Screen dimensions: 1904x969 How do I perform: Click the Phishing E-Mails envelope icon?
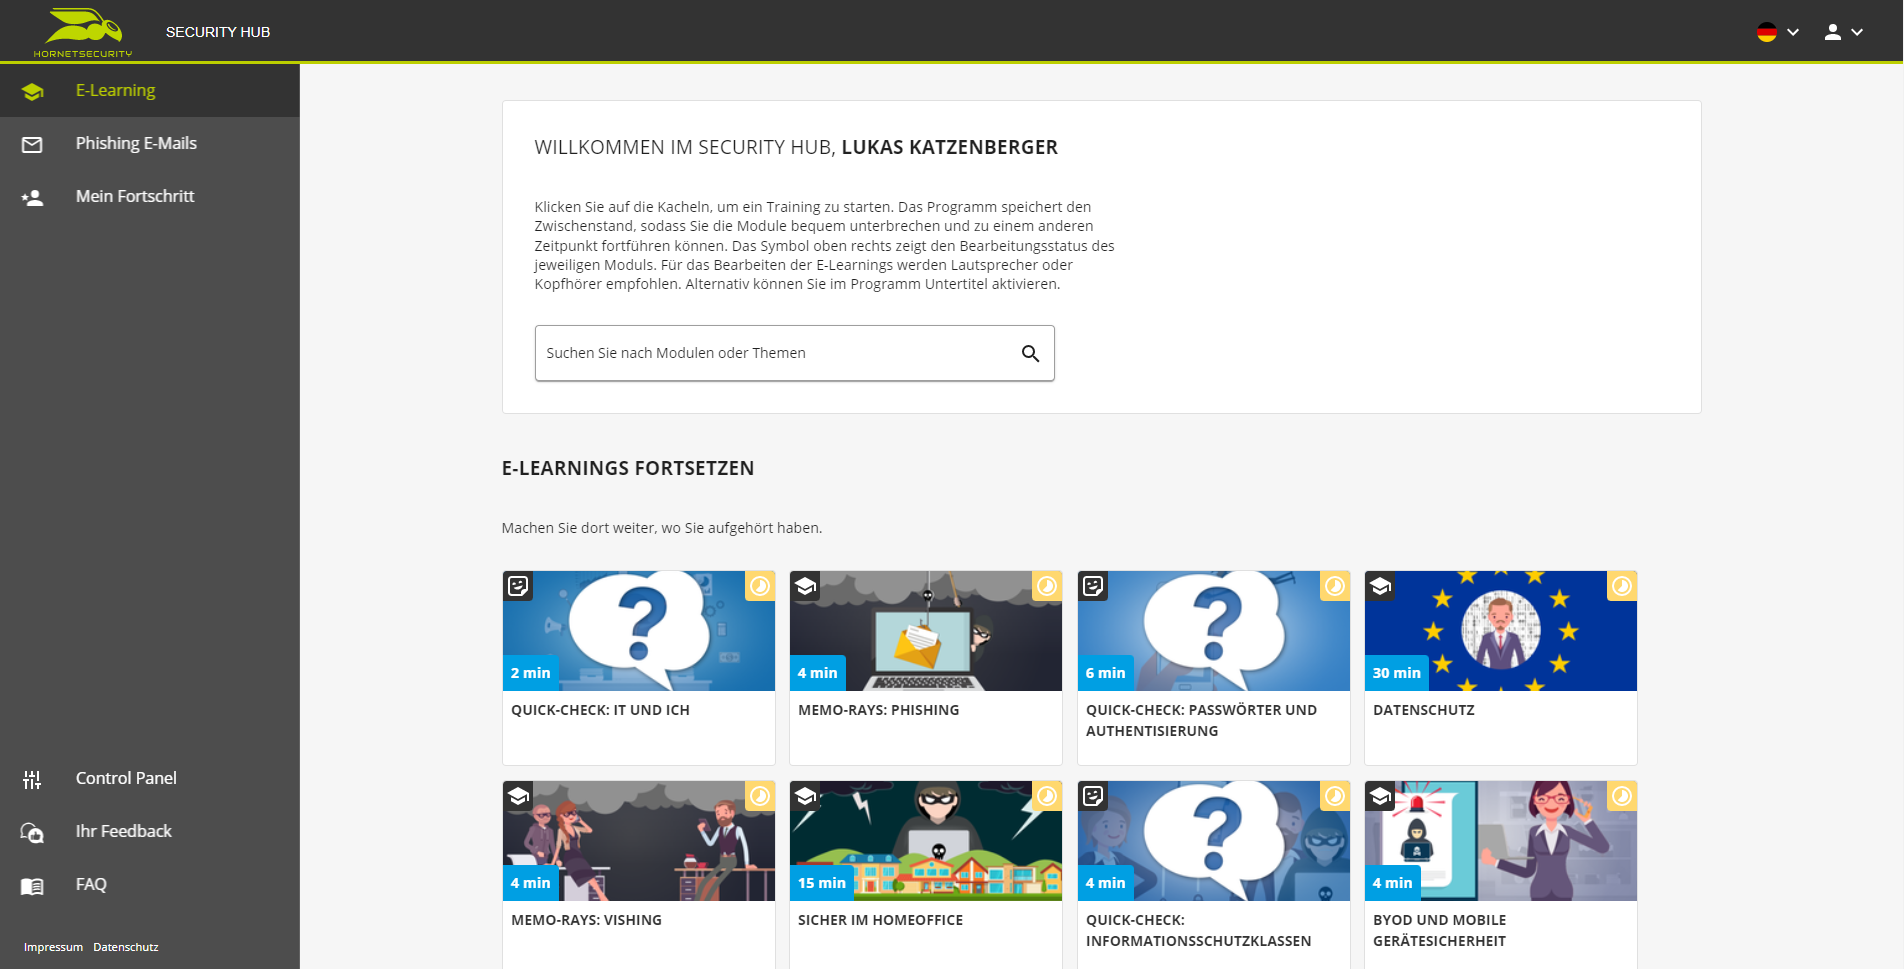(32, 144)
